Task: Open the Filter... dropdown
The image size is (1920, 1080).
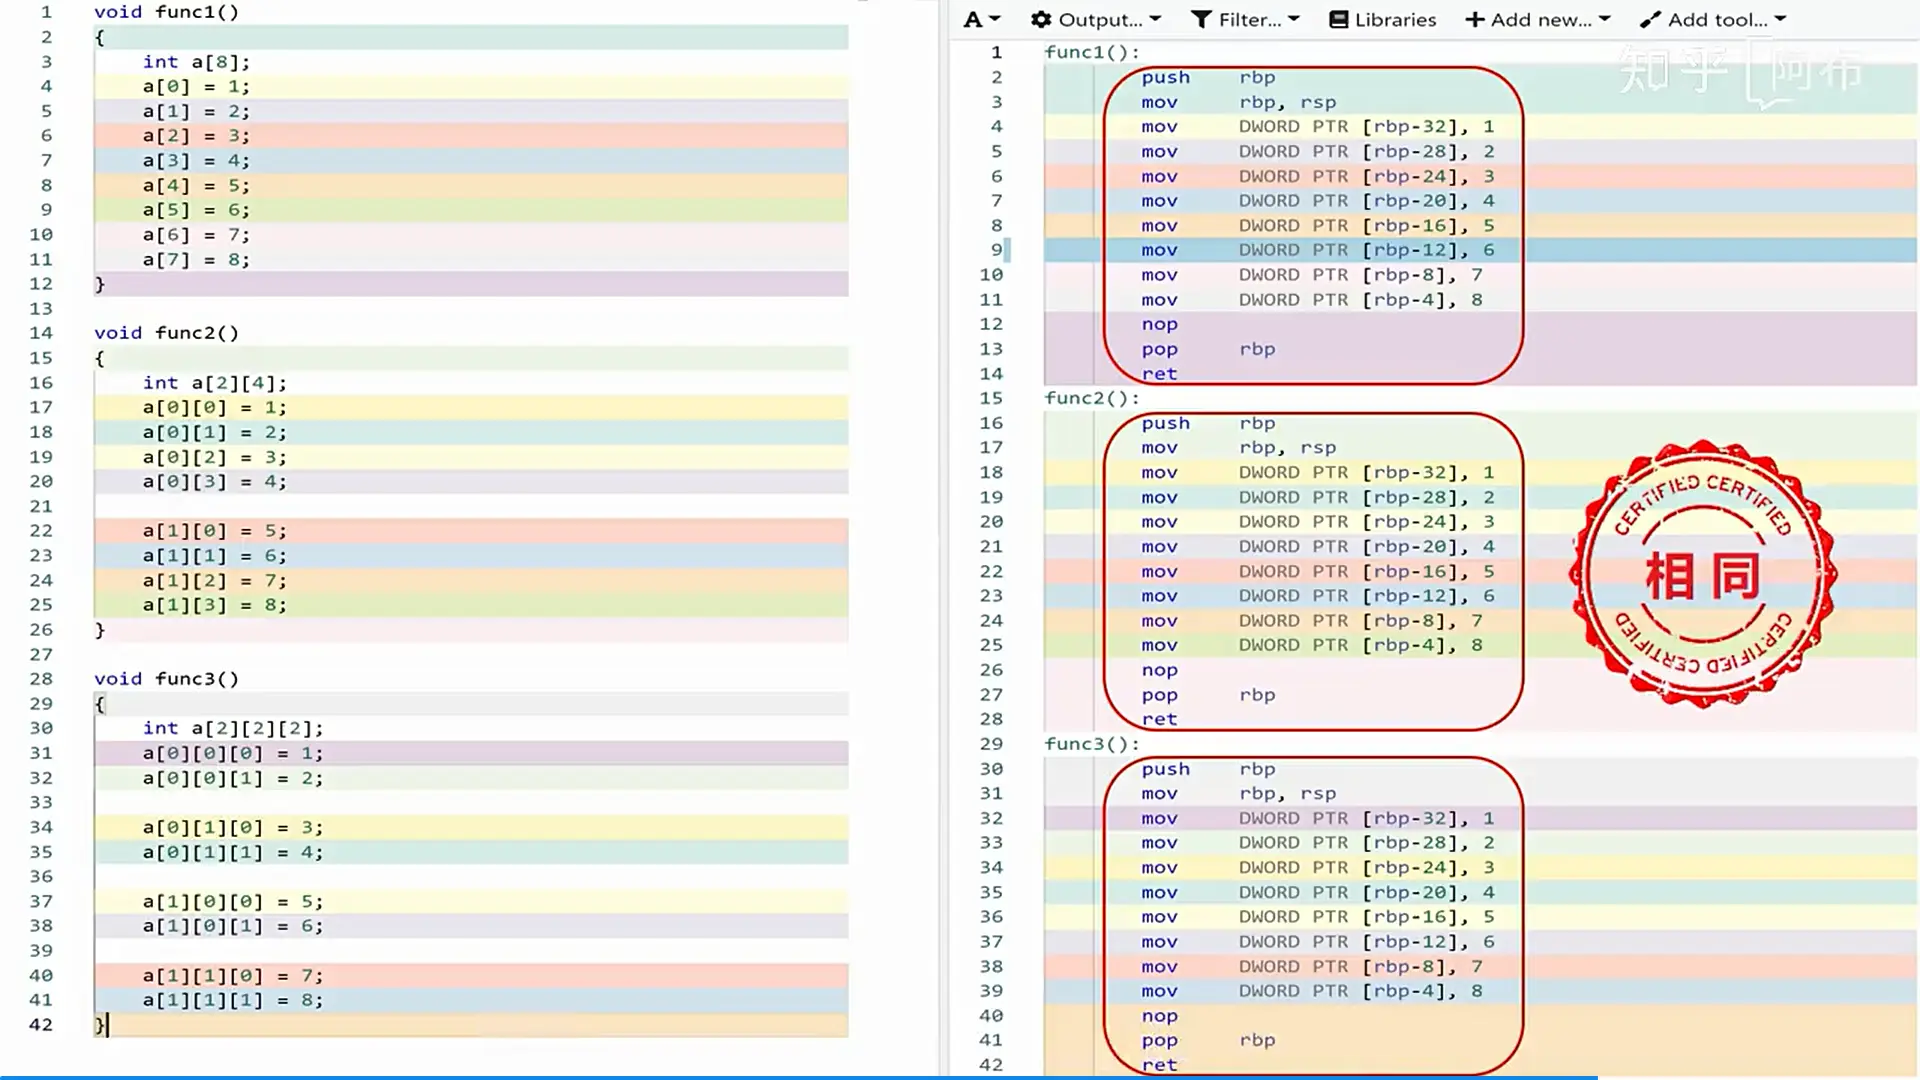Action: 1245,19
